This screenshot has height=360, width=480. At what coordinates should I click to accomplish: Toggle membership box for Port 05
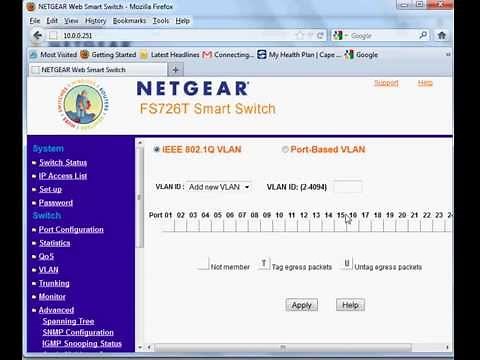[217, 226]
